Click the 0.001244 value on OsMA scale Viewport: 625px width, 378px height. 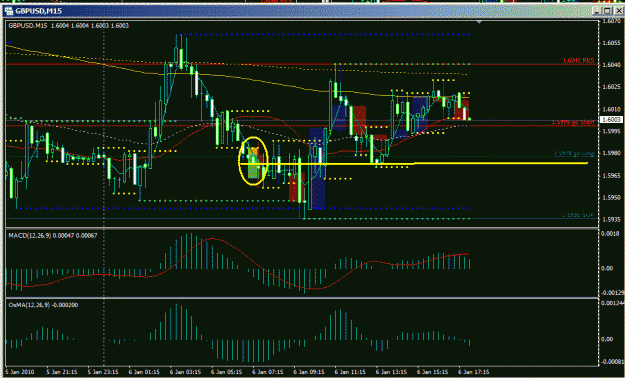[x=612, y=303]
